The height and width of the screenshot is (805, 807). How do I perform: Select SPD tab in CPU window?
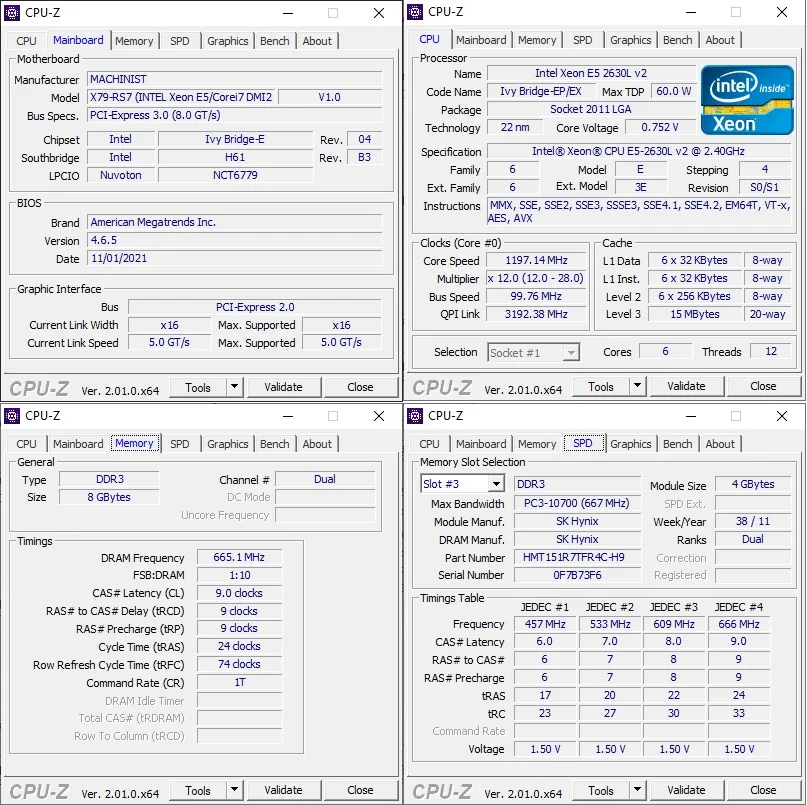pyautogui.click(x=583, y=40)
